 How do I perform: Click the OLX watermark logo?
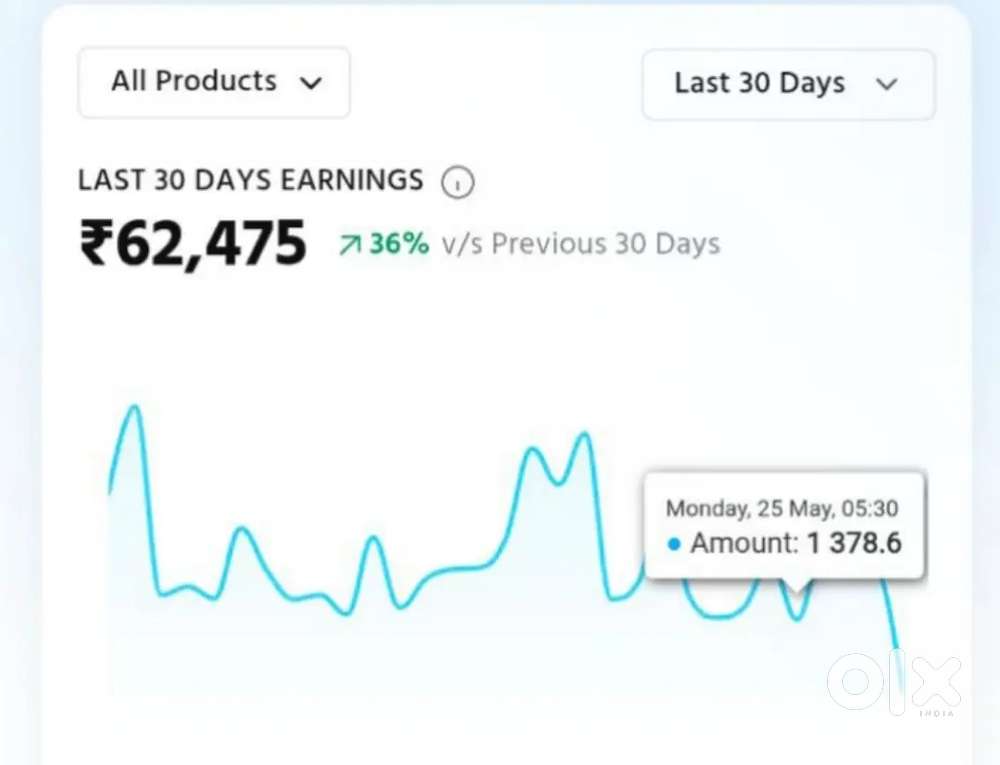[894, 683]
